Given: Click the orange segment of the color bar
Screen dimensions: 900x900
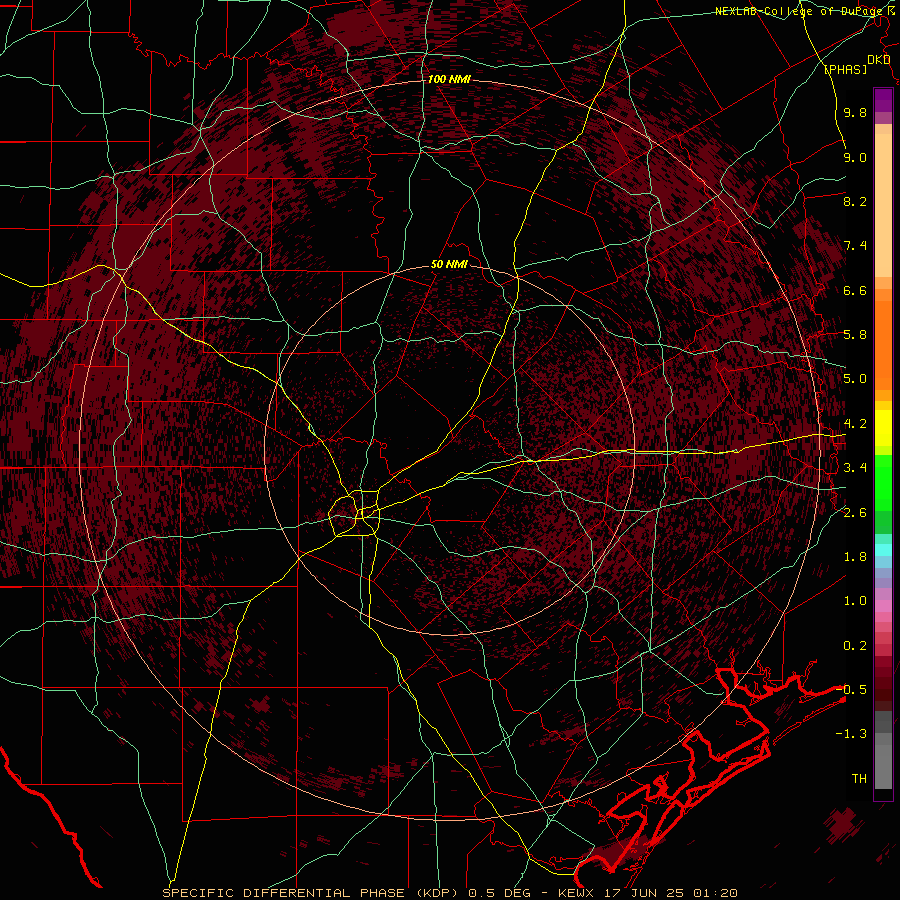Looking at the screenshot, I should pos(883,346).
